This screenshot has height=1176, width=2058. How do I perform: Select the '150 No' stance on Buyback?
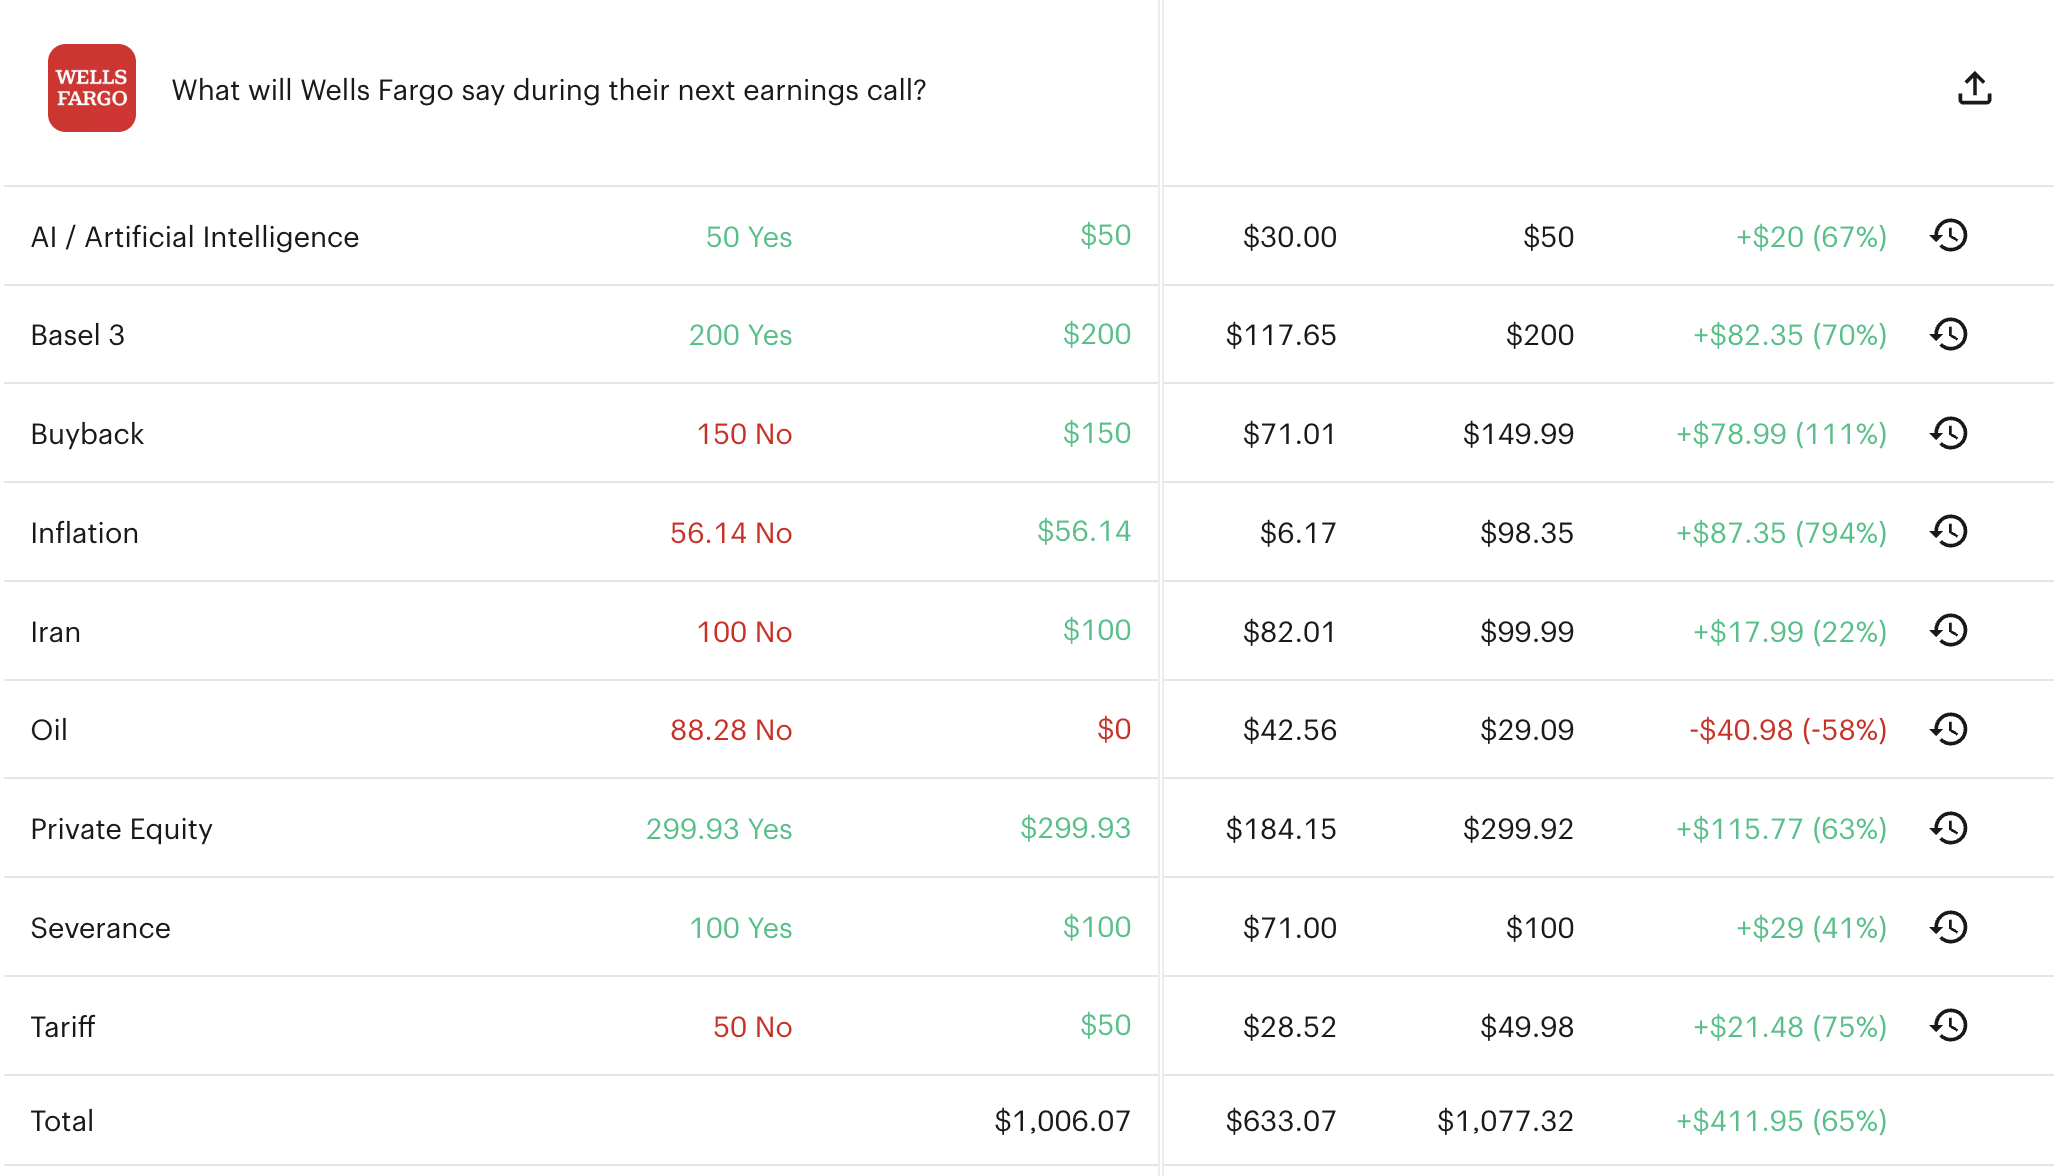[x=744, y=433]
